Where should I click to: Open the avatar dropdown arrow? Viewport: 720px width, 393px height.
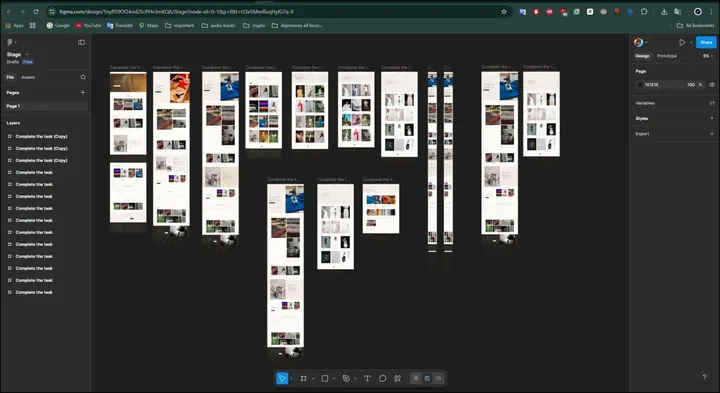point(646,43)
